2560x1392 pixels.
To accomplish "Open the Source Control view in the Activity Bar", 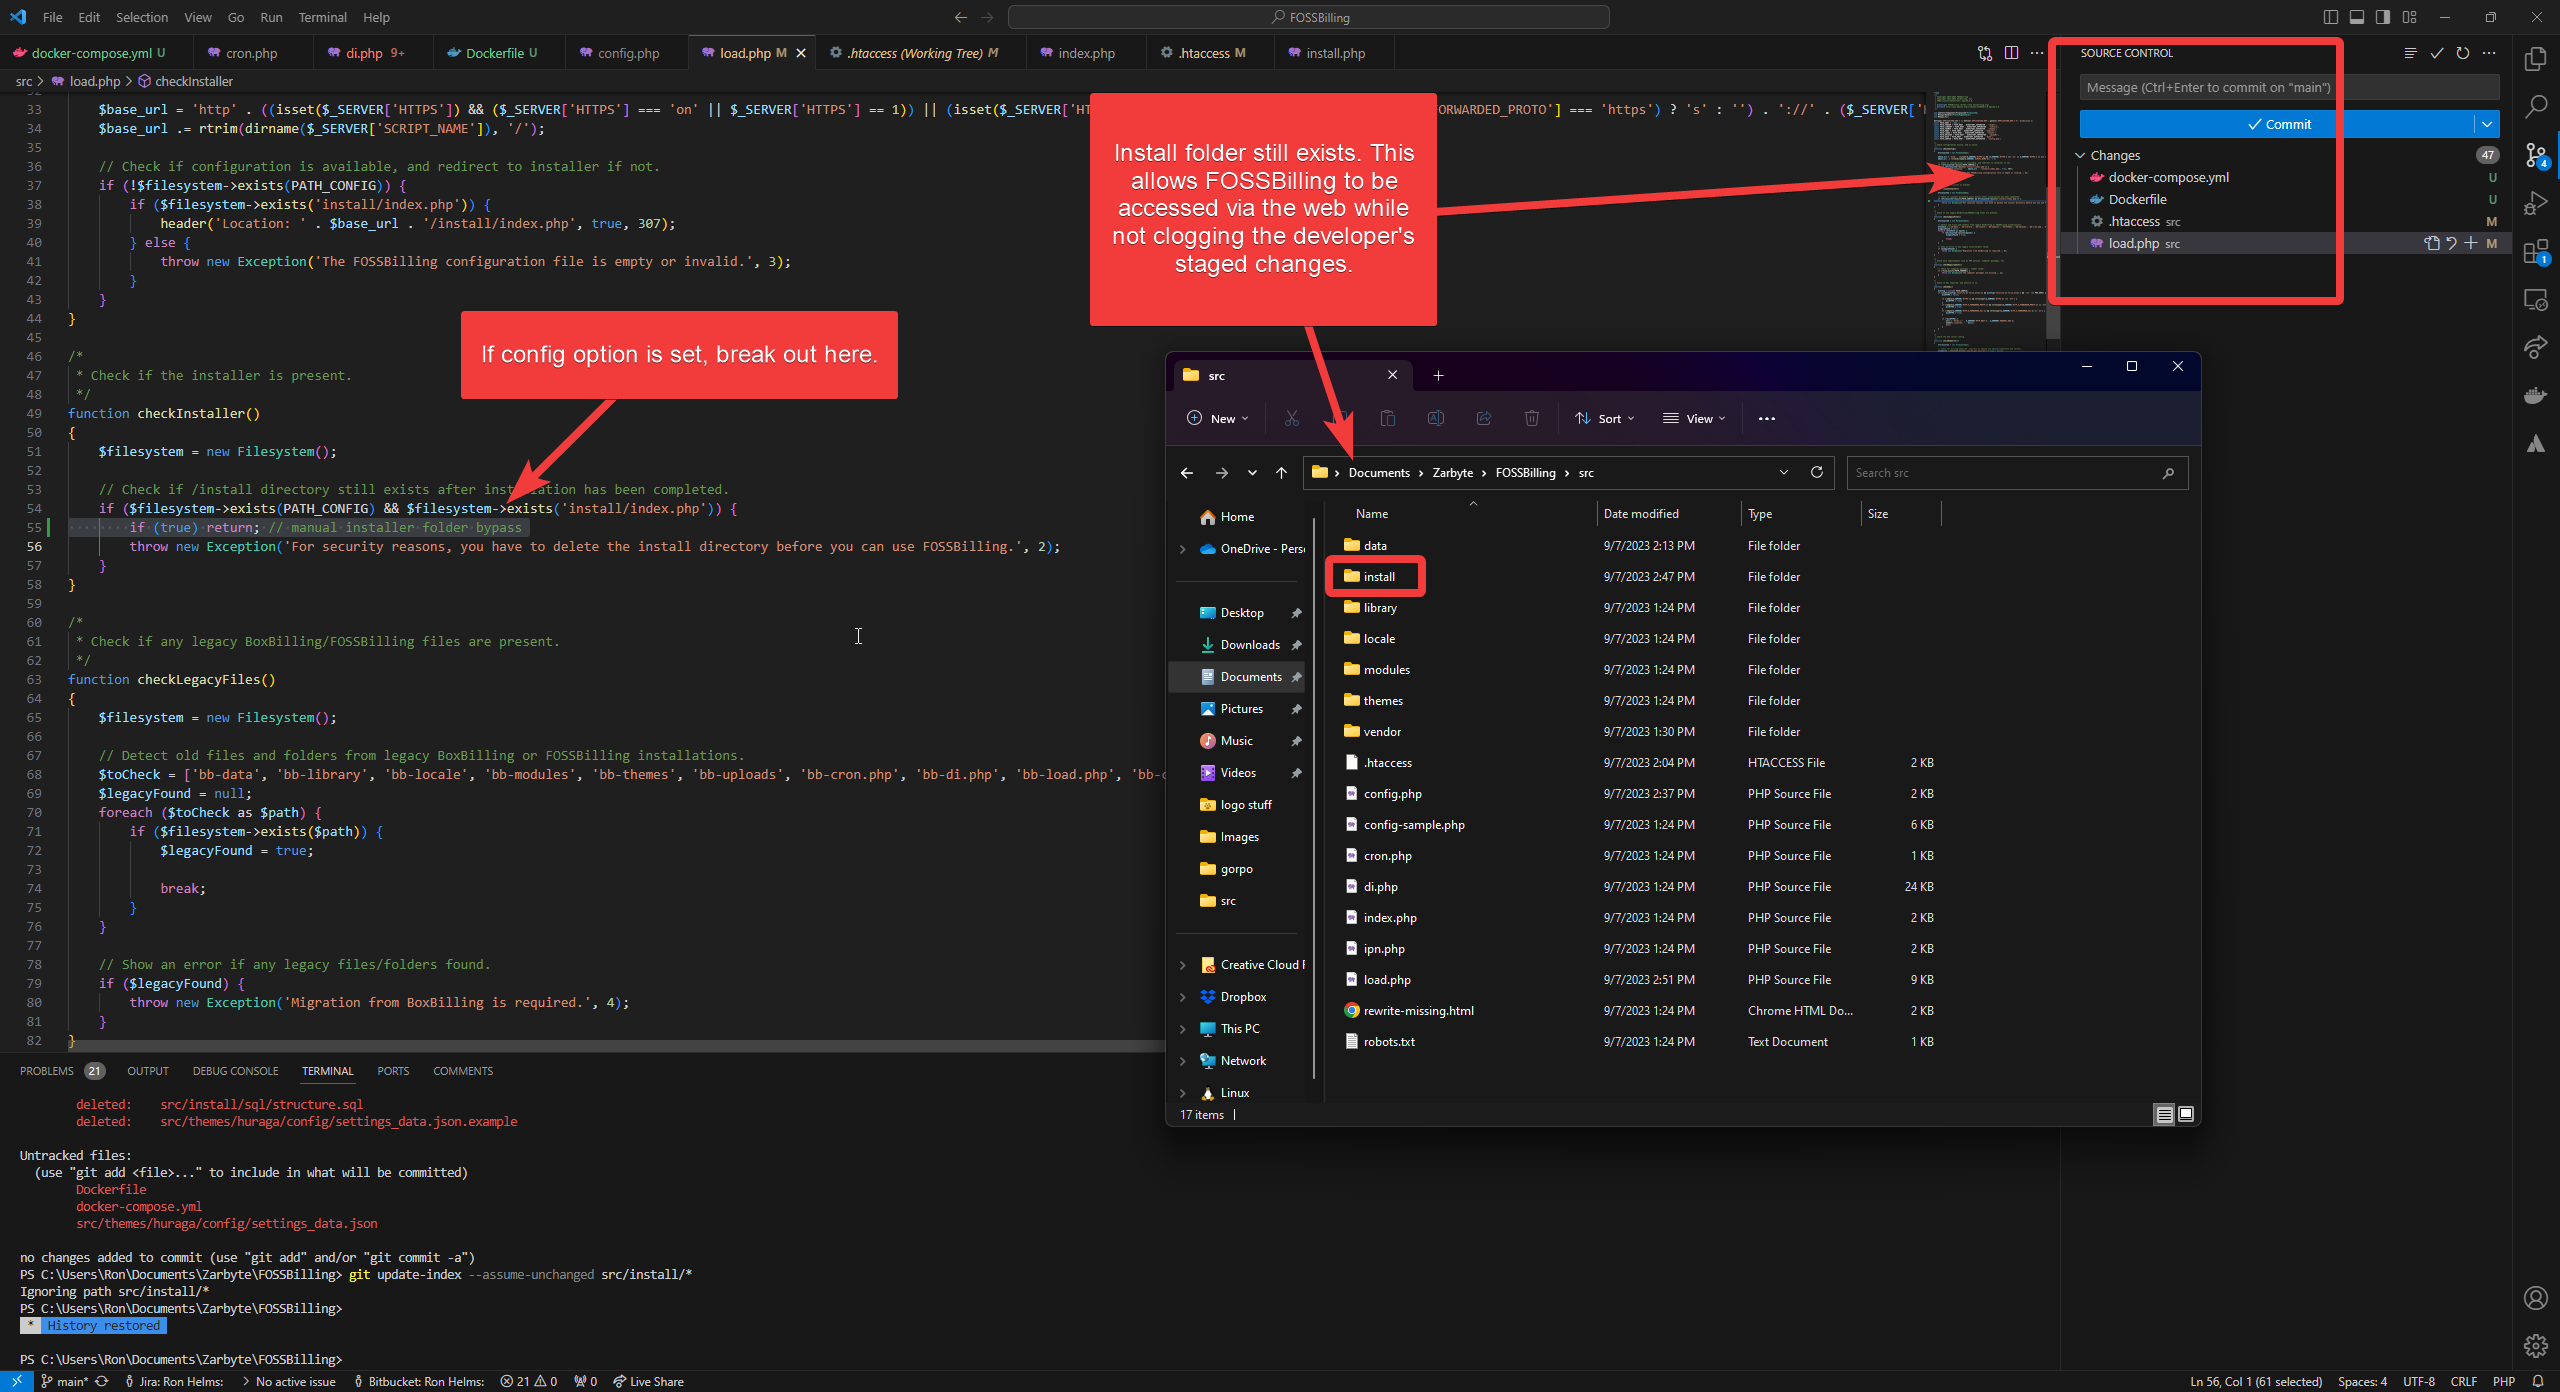I will point(2537,155).
